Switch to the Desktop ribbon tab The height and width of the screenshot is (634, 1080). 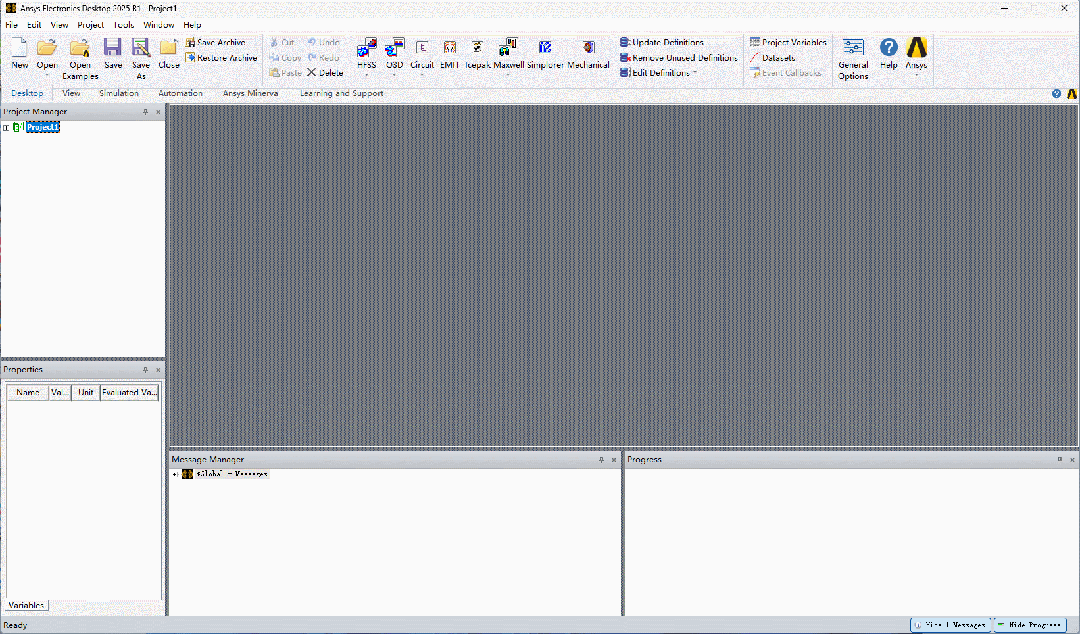pos(27,93)
